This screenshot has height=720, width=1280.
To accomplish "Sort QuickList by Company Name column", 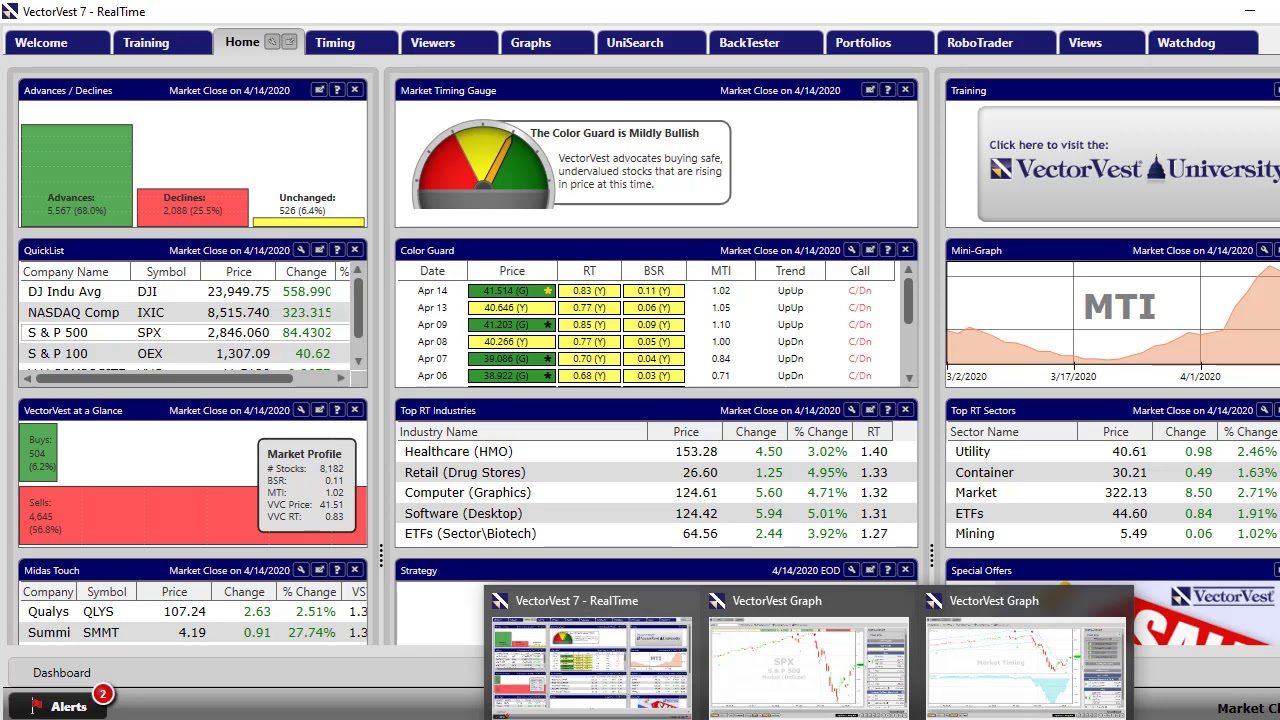I will [76, 271].
